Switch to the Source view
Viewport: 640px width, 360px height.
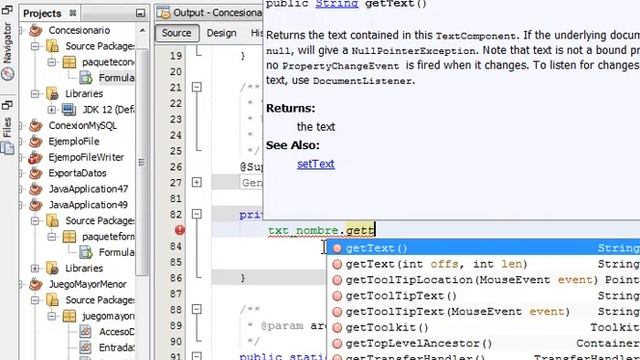point(177,33)
